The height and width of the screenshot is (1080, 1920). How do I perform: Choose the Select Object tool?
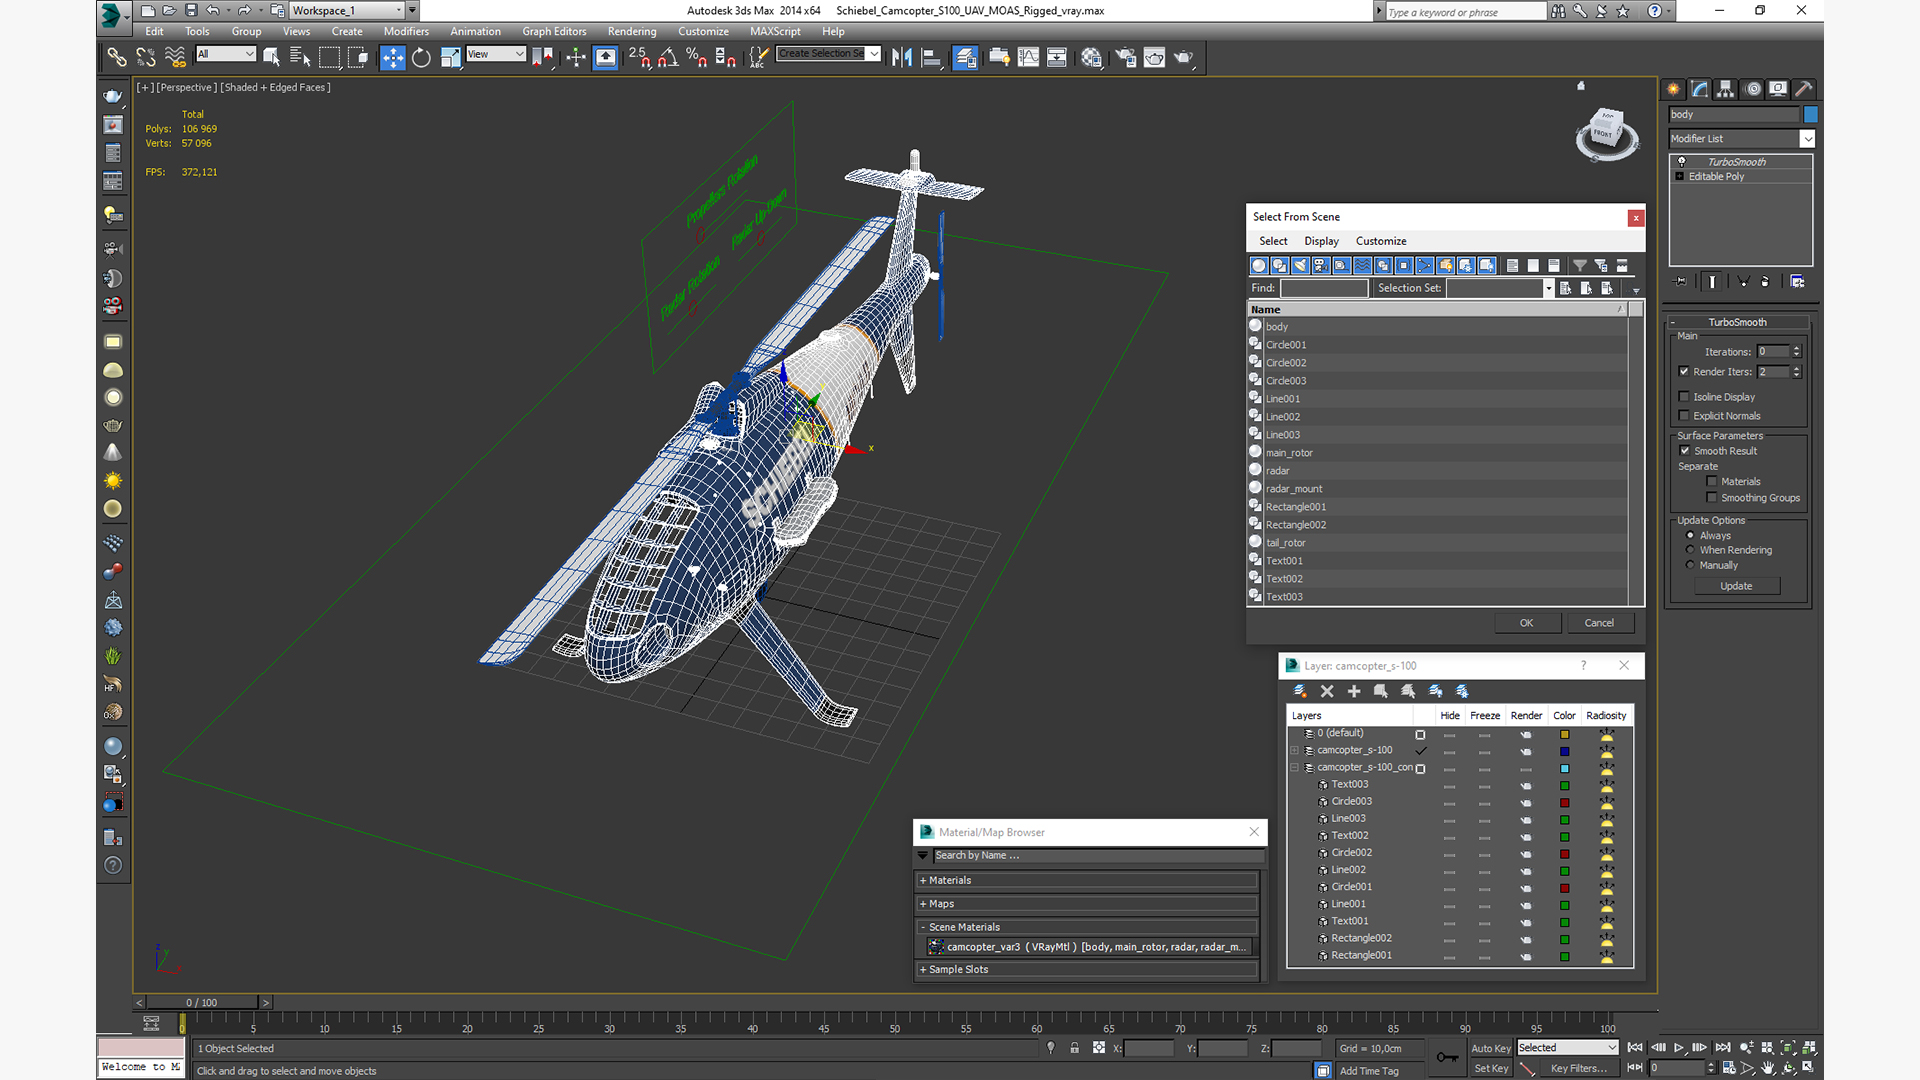coord(271,57)
